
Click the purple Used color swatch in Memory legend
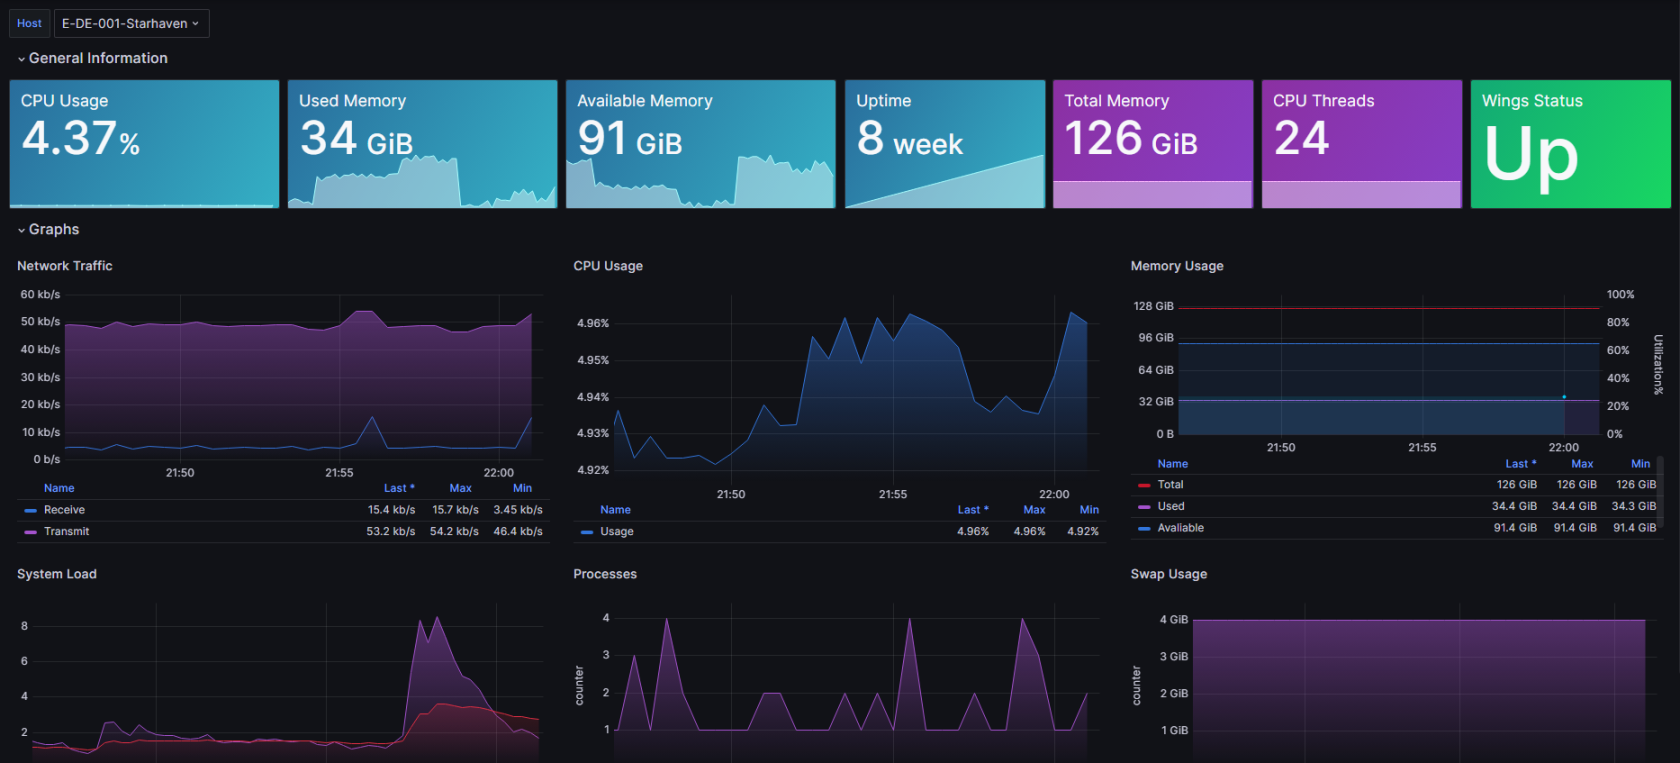pyautogui.click(x=1144, y=507)
